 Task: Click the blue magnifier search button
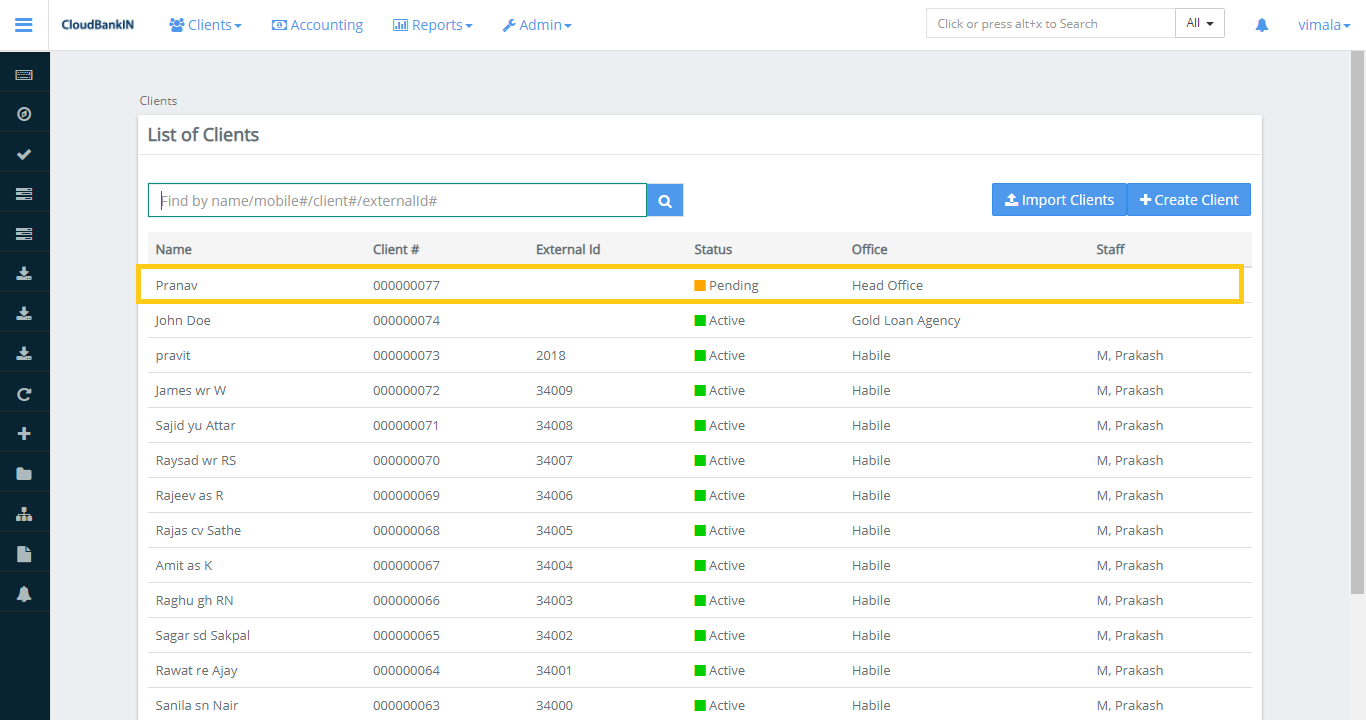click(x=665, y=201)
